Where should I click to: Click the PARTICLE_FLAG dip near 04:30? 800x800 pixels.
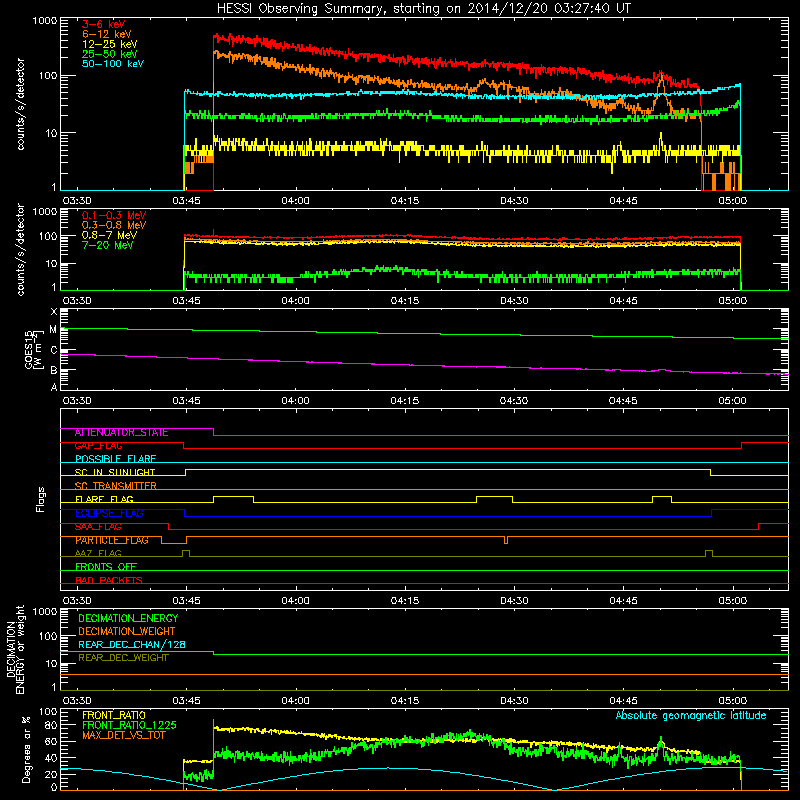point(506,540)
